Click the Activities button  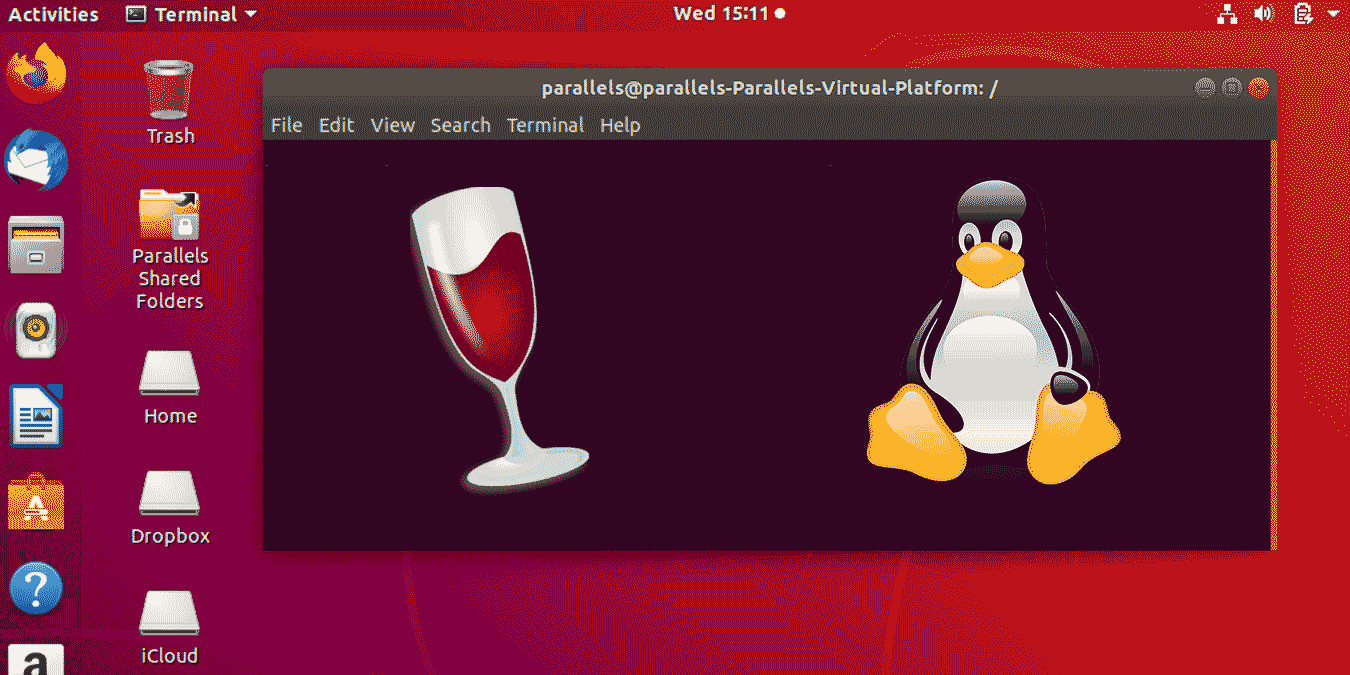click(x=52, y=14)
